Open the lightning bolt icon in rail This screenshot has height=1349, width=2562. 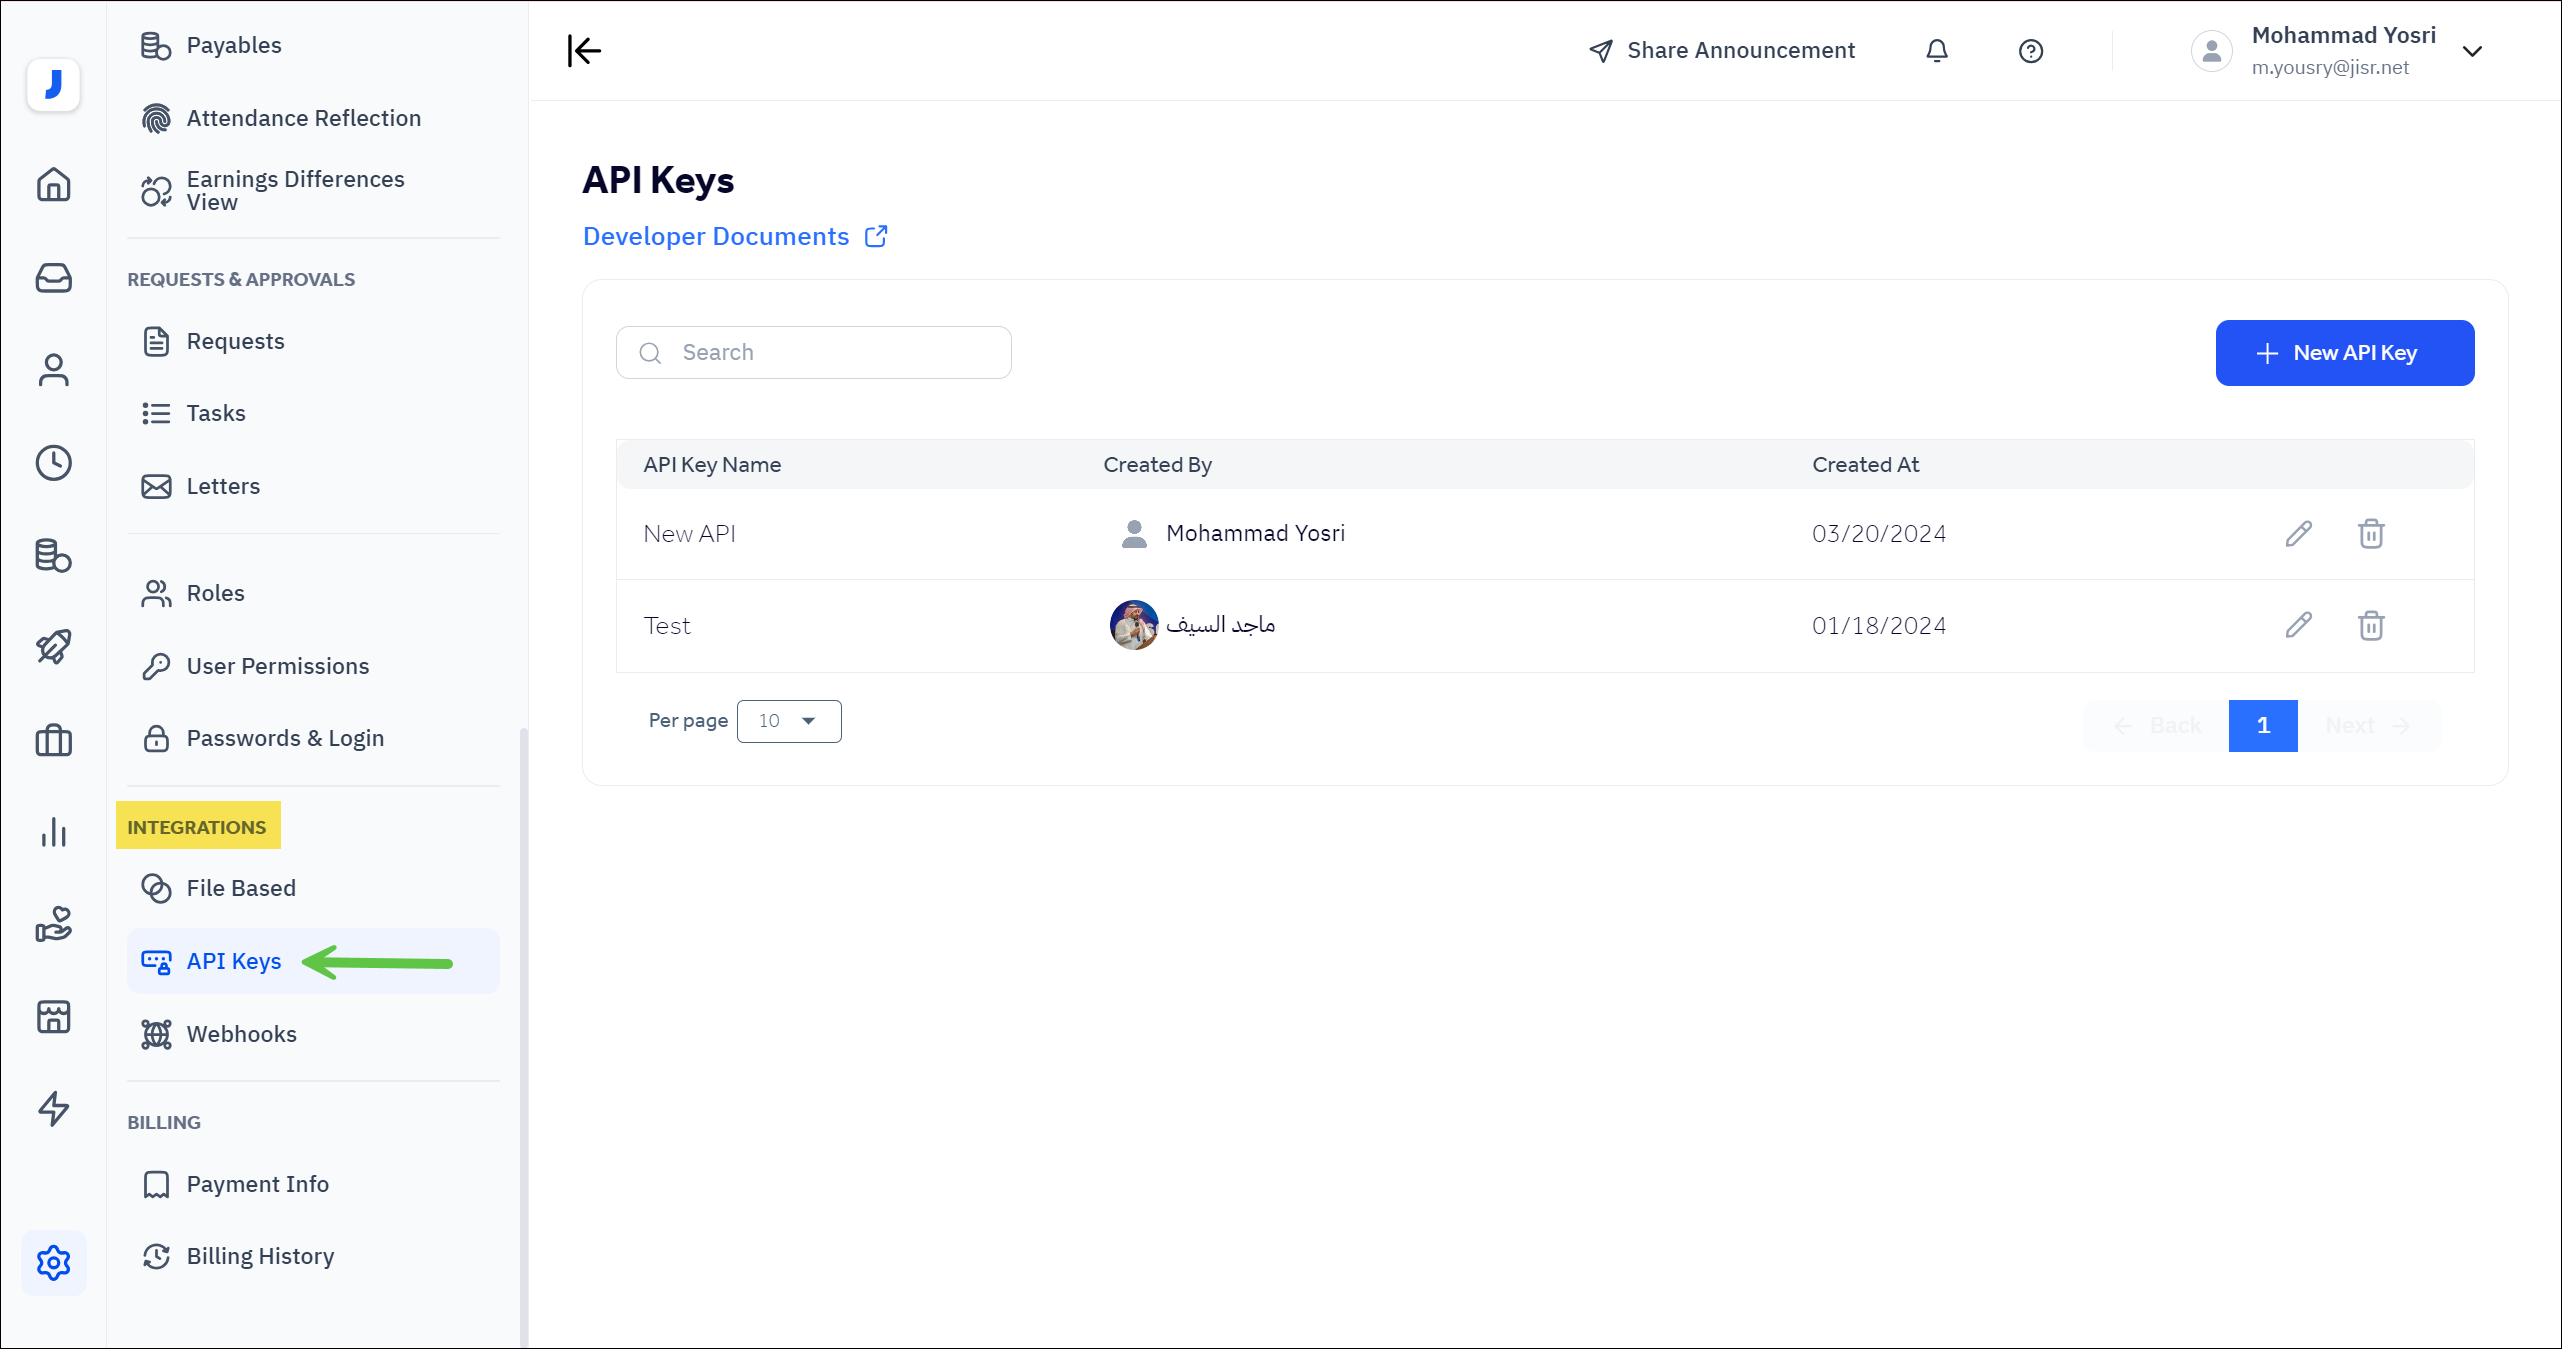click(x=54, y=1108)
